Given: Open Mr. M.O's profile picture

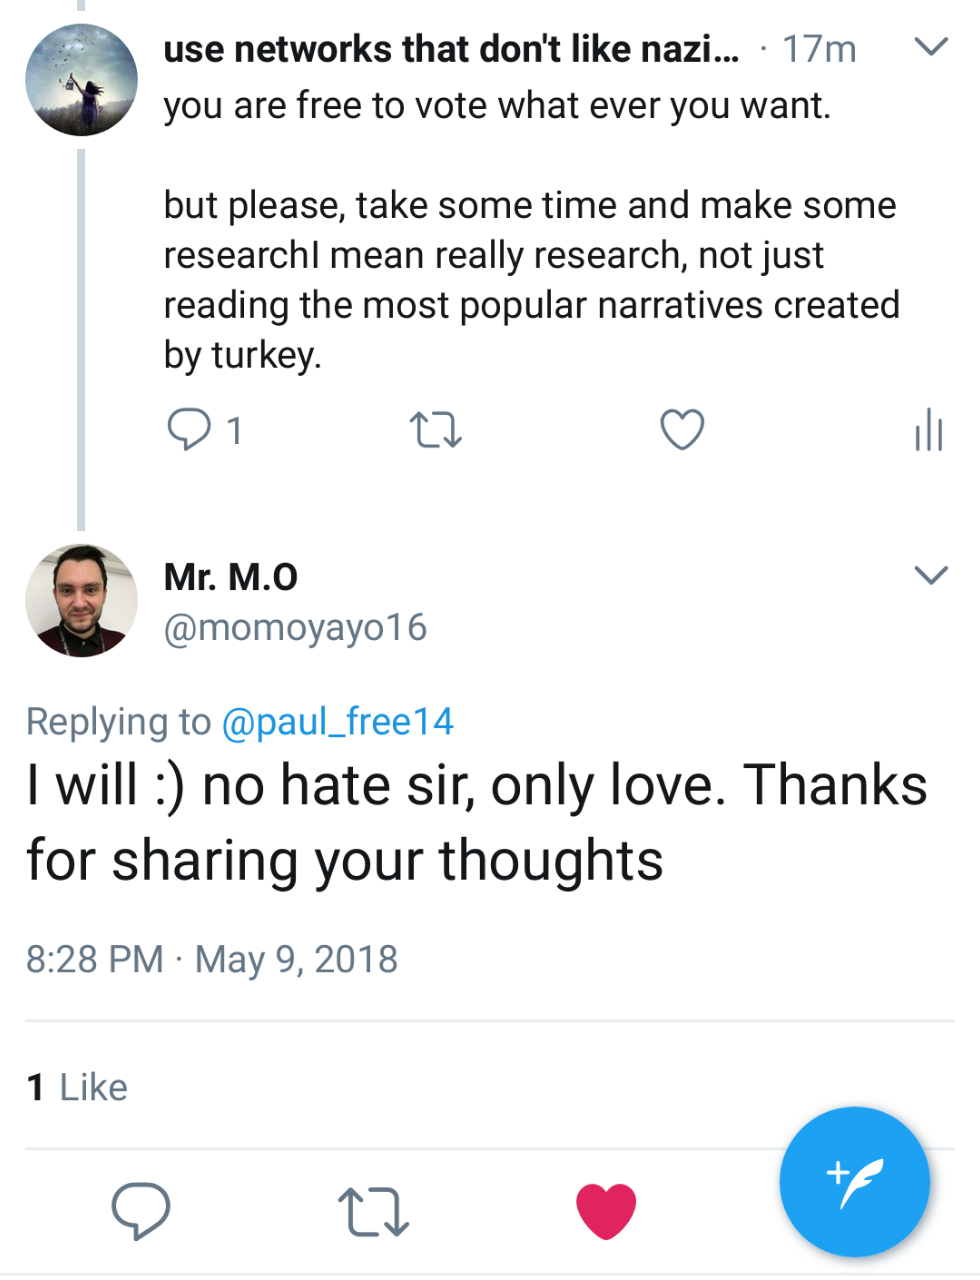Looking at the screenshot, I should 81,600.
